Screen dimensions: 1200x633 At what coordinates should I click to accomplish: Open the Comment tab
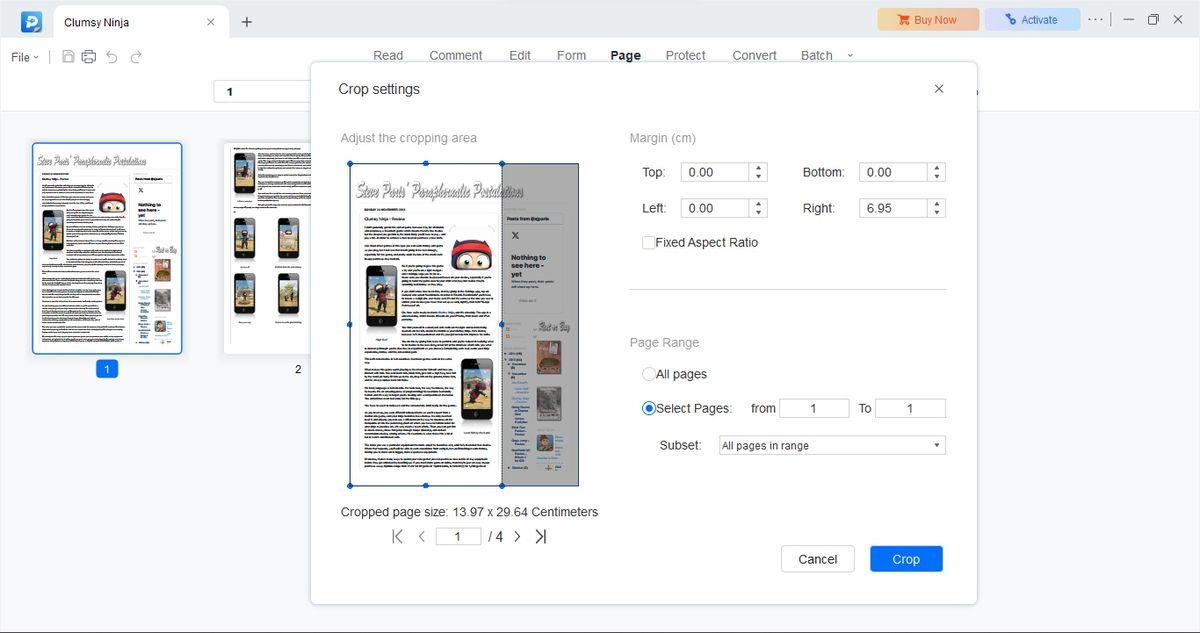point(456,56)
